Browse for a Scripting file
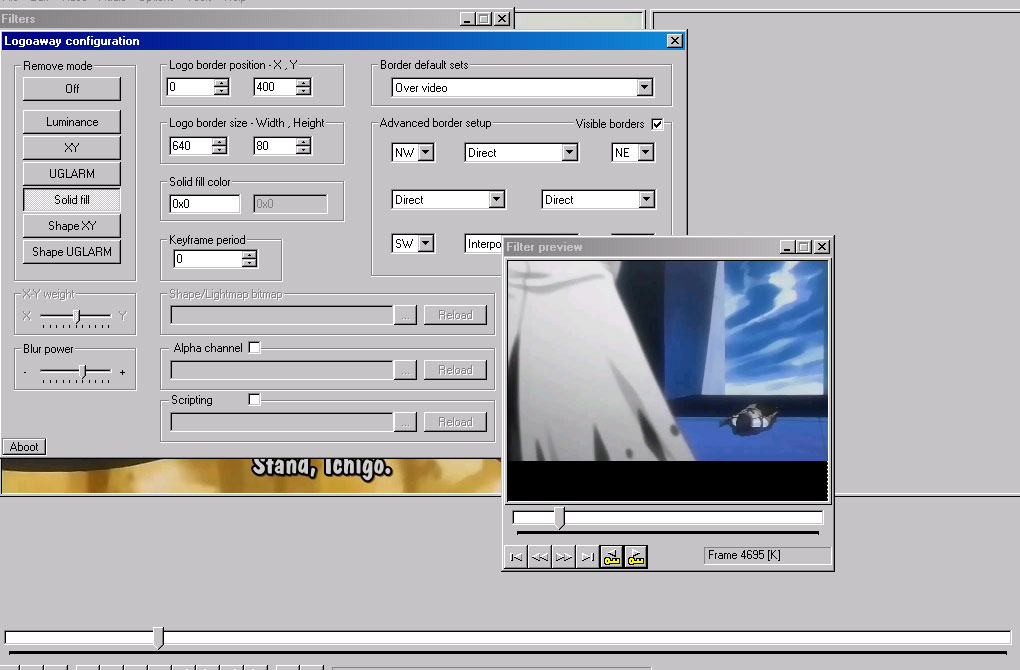This screenshot has width=1020, height=670. click(405, 422)
